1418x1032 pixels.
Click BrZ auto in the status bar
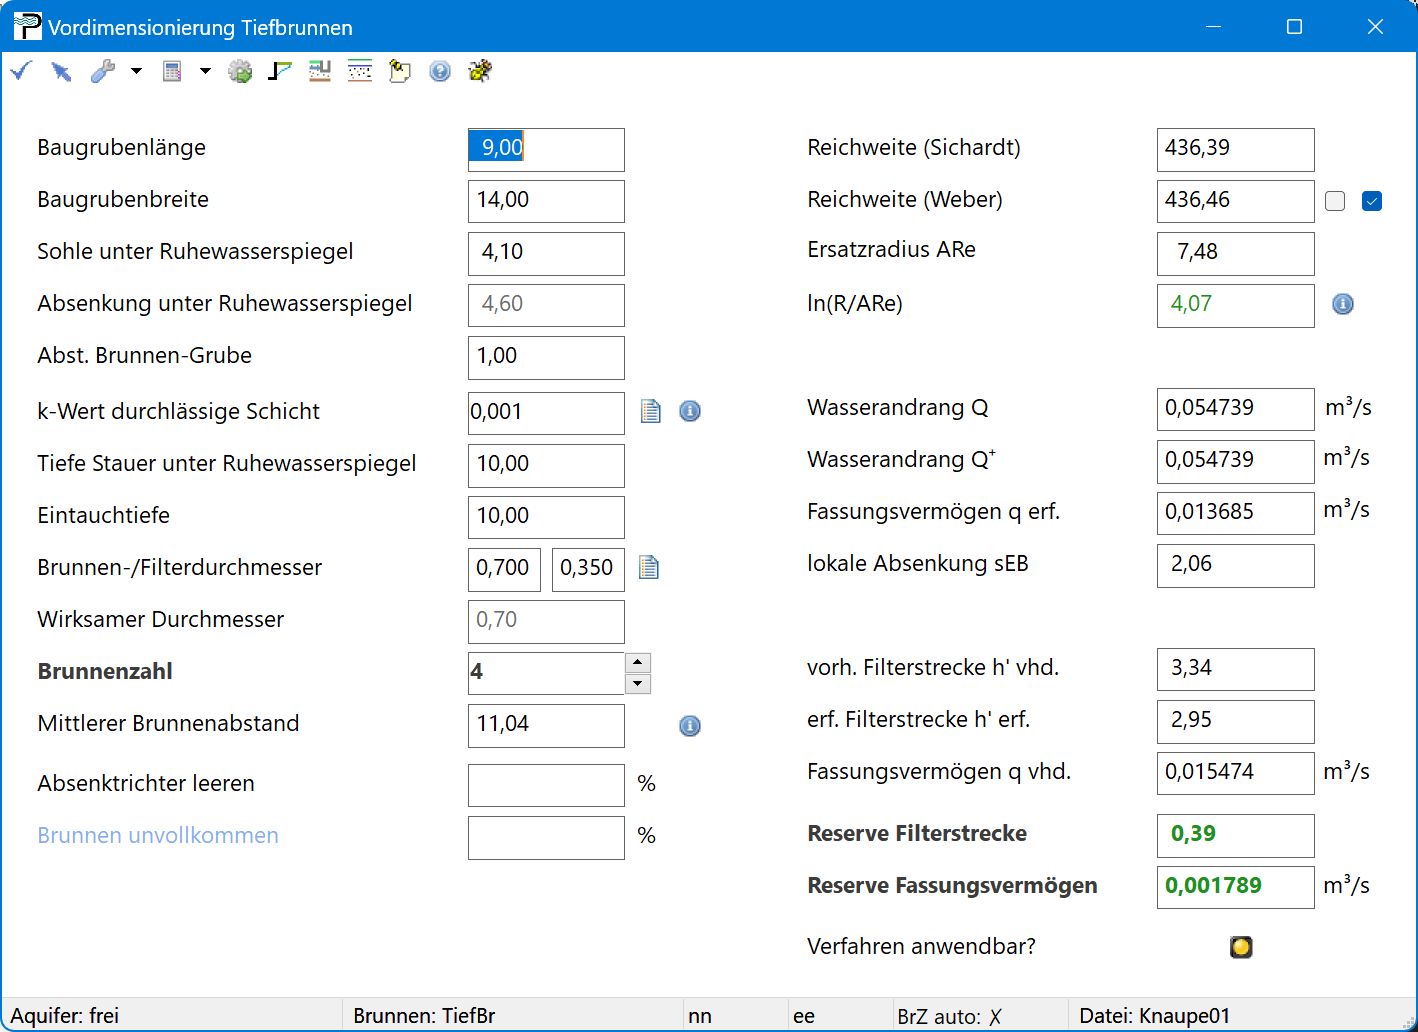click(x=948, y=1016)
